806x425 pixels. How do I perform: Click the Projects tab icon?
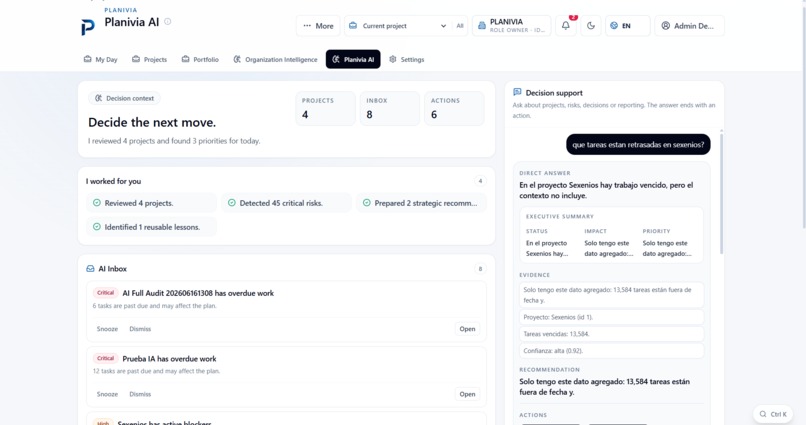click(x=136, y=59)
